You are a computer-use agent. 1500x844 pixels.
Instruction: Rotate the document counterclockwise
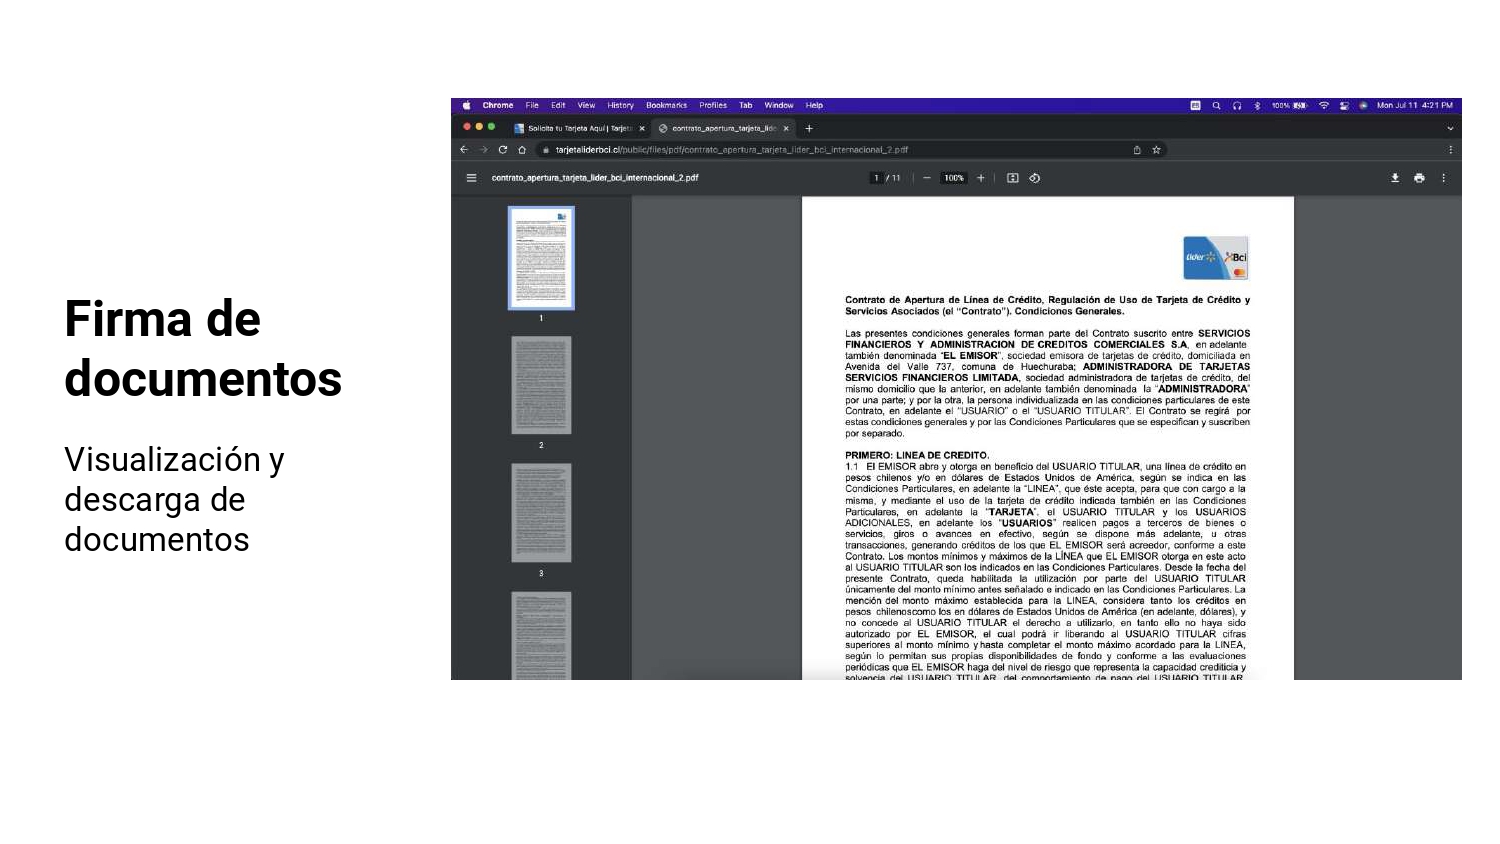pos(1035,178)
